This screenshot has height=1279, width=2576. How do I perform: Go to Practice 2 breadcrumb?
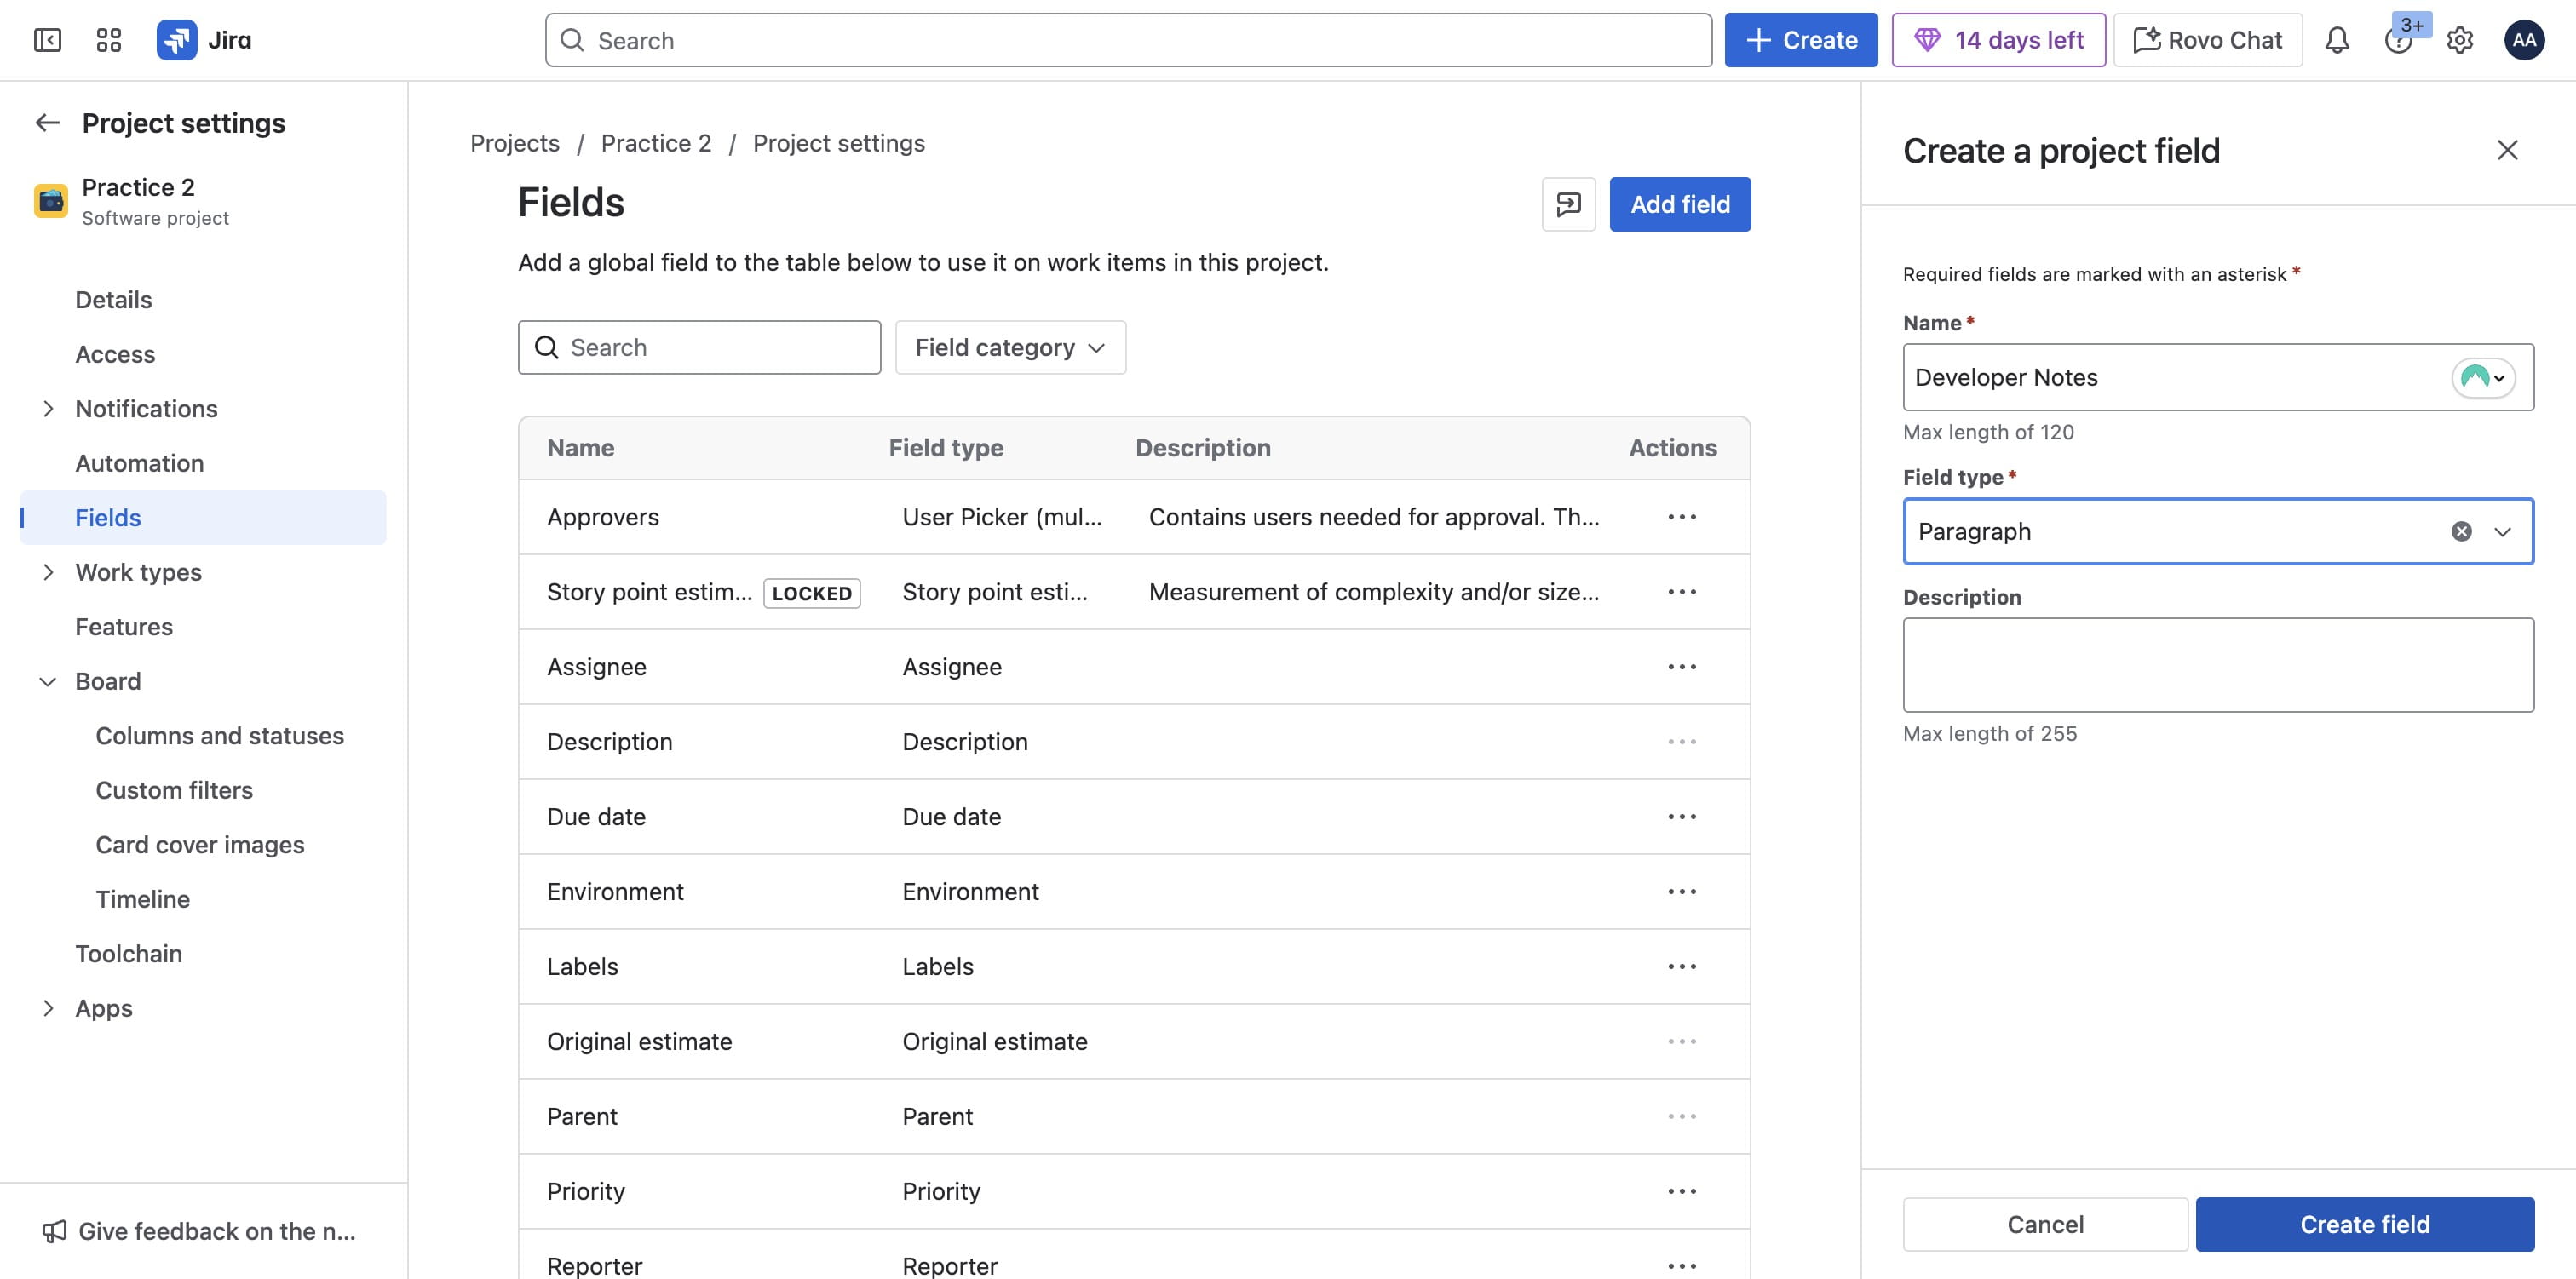pyautogui.click(x=656, y=143)
